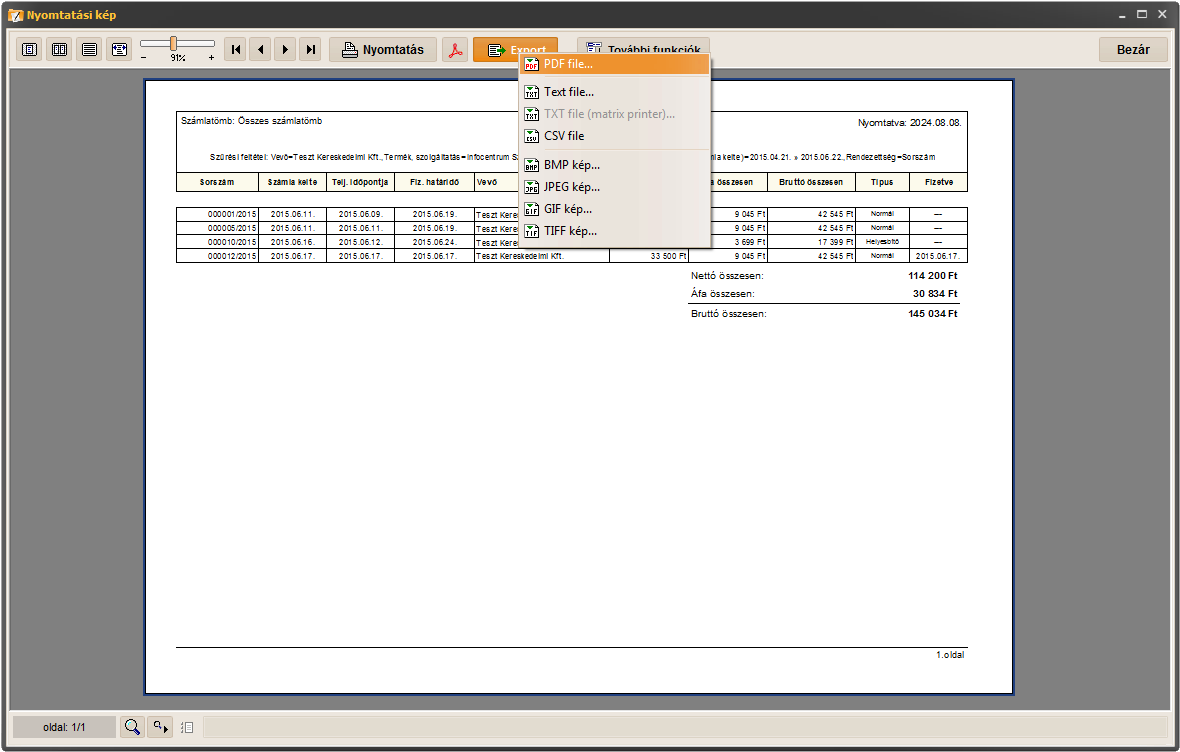The height and width of the screenshot is (752, 1180).
Task: Click the empty status bar field
Action: 685,727
